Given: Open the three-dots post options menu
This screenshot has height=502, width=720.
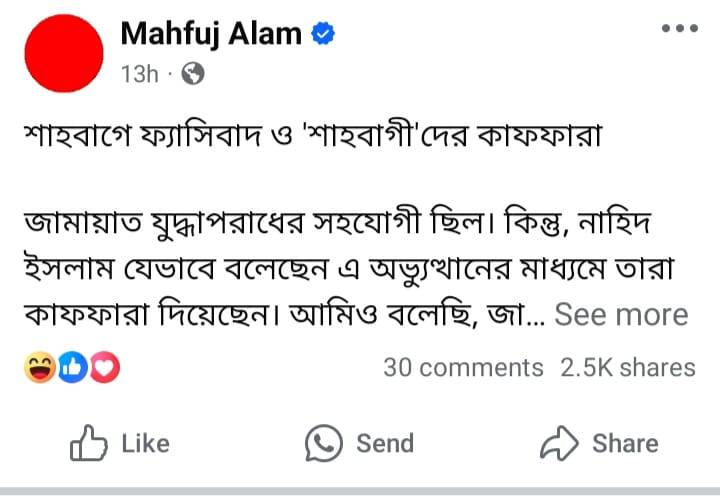Looking at the screenshot, I should [680, 29].
